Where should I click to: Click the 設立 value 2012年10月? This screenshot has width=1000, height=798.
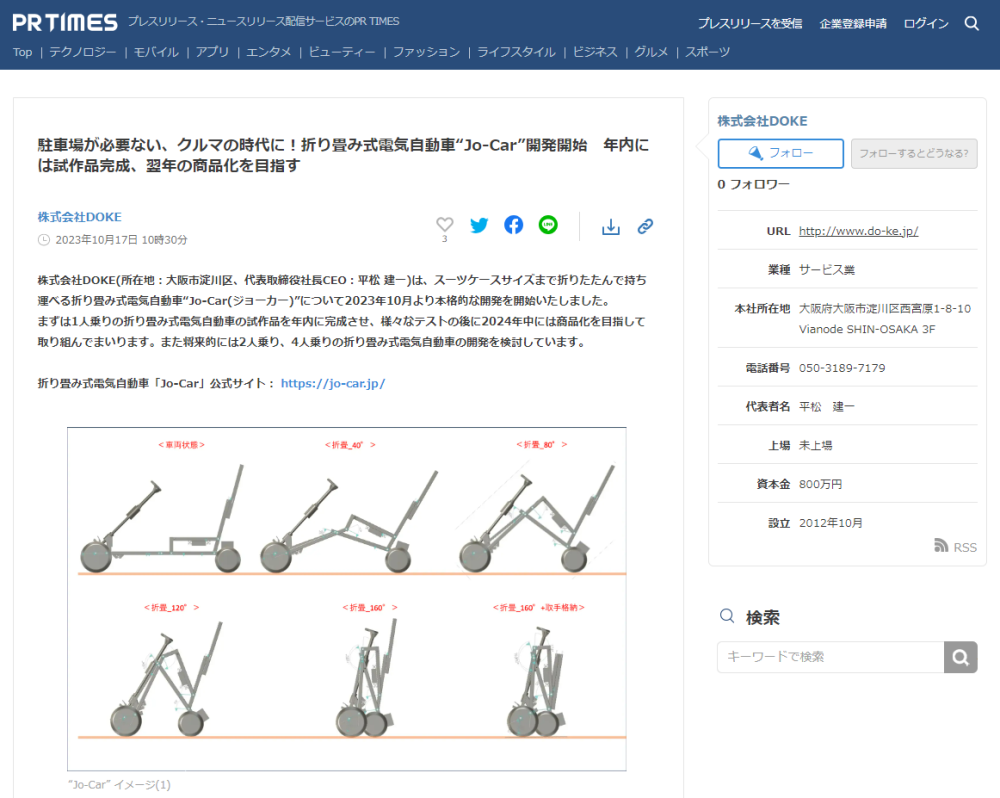(x=830, y=523)
